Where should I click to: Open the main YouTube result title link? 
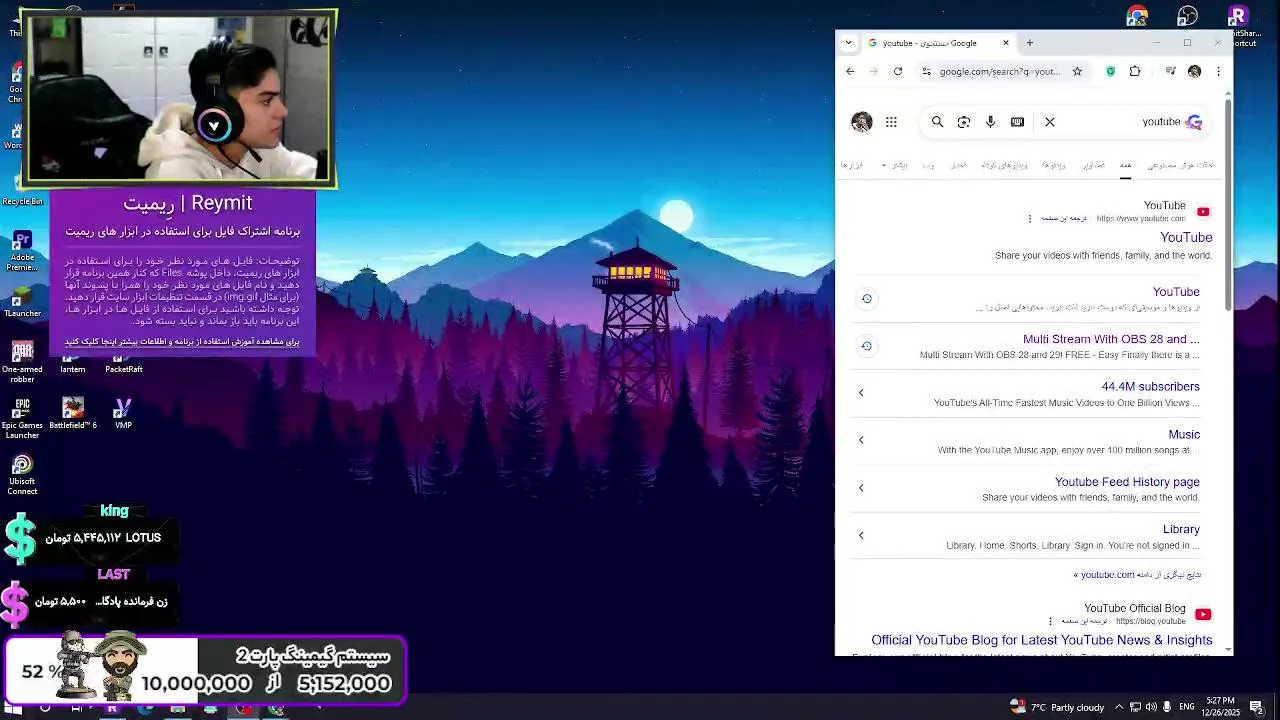[x=1186, y=237]
